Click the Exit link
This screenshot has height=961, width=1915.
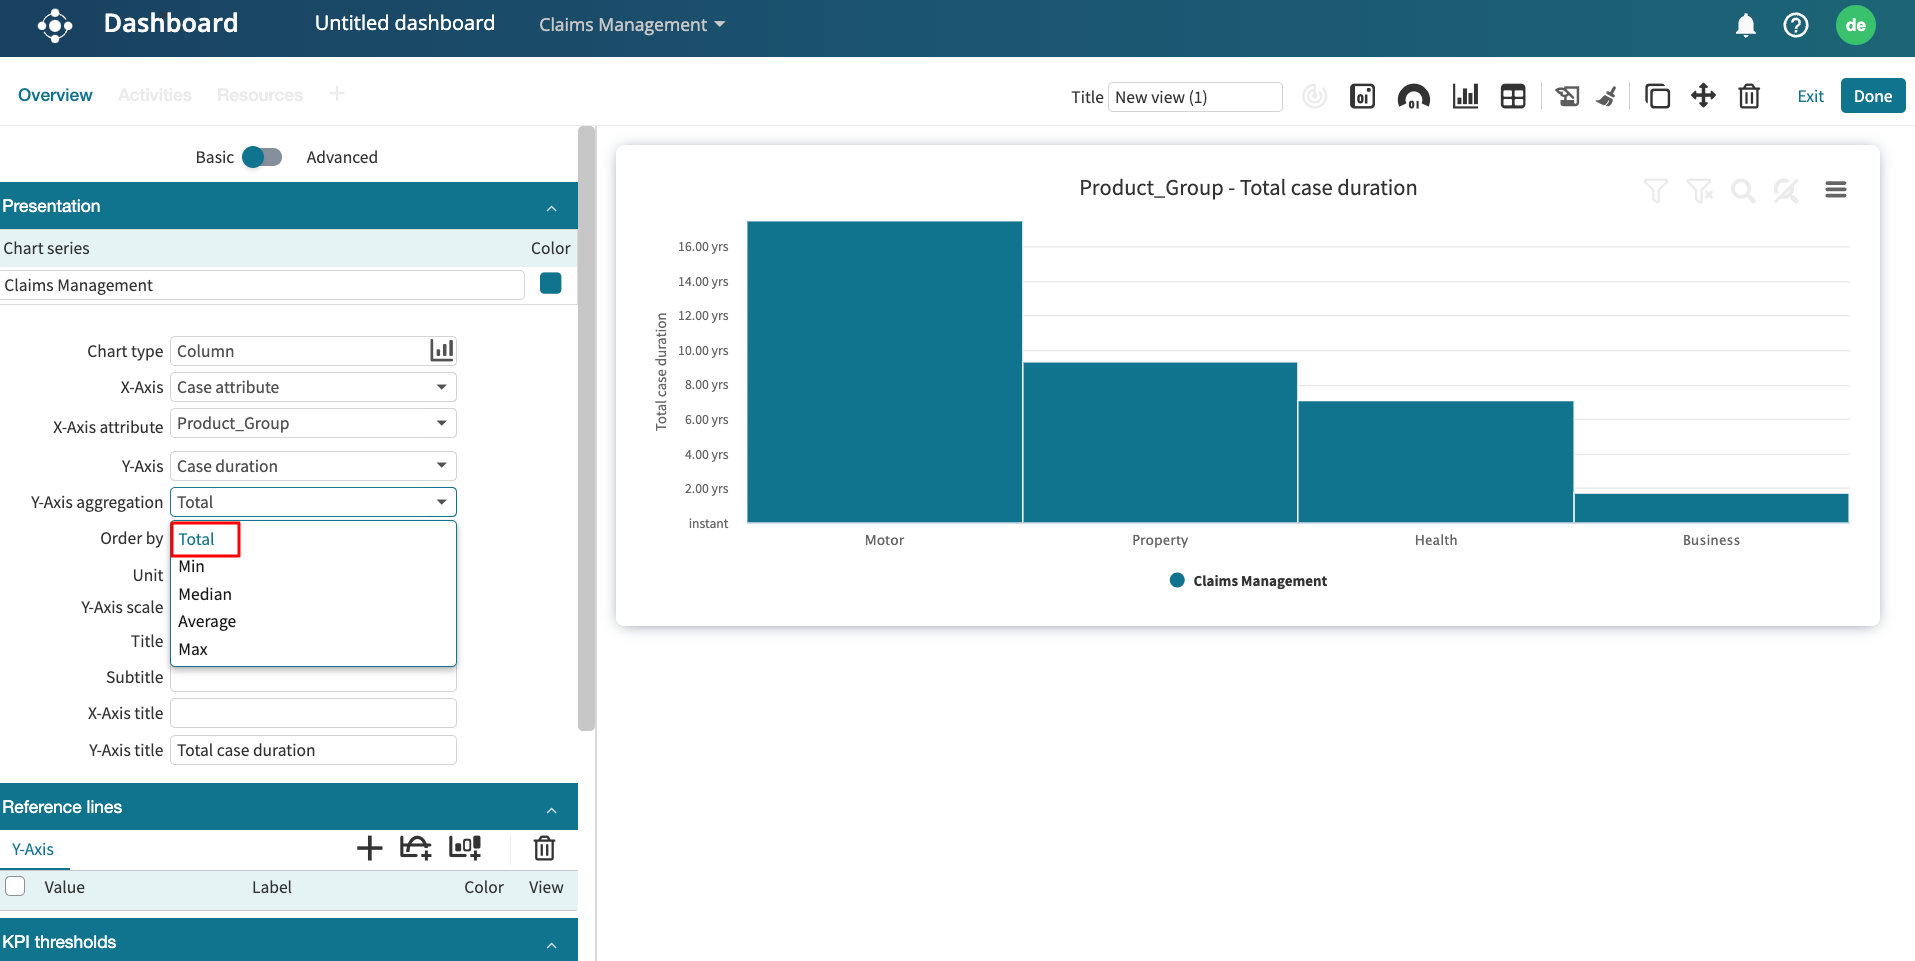click(1810, 96)
